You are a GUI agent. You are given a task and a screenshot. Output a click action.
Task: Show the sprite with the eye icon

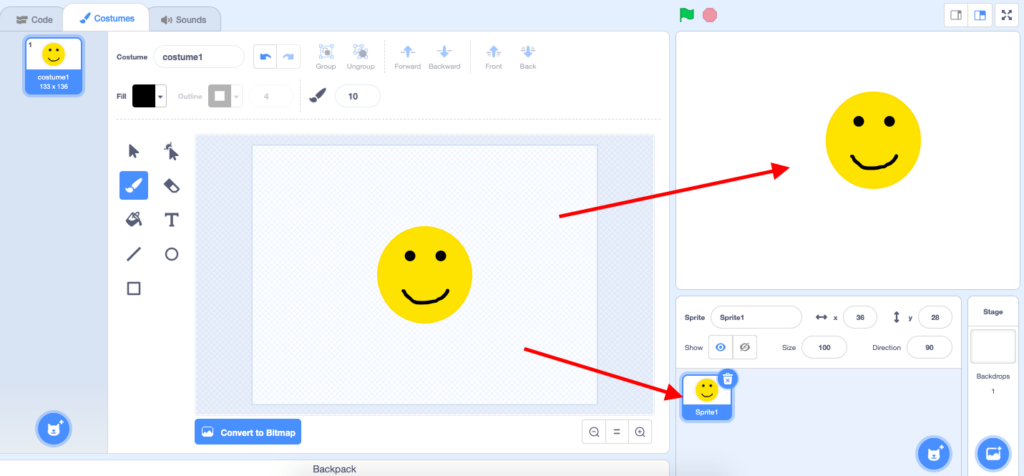[719, 347]
